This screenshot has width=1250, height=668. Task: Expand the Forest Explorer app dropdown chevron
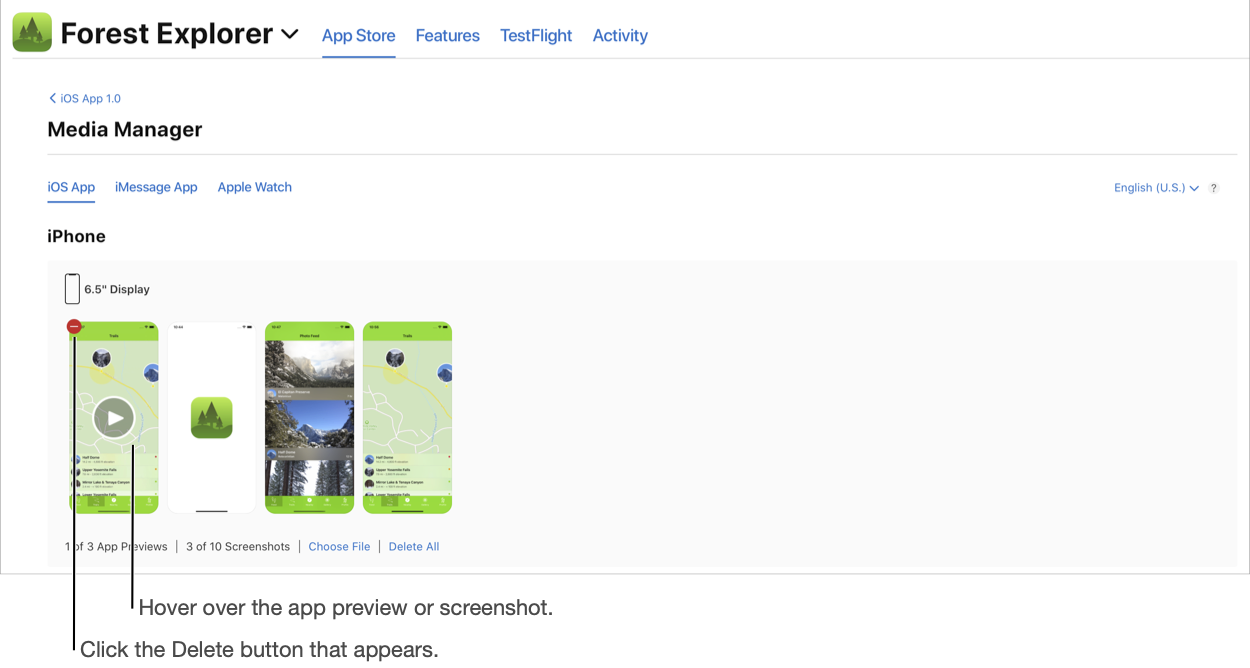click(x=290, y=34)
